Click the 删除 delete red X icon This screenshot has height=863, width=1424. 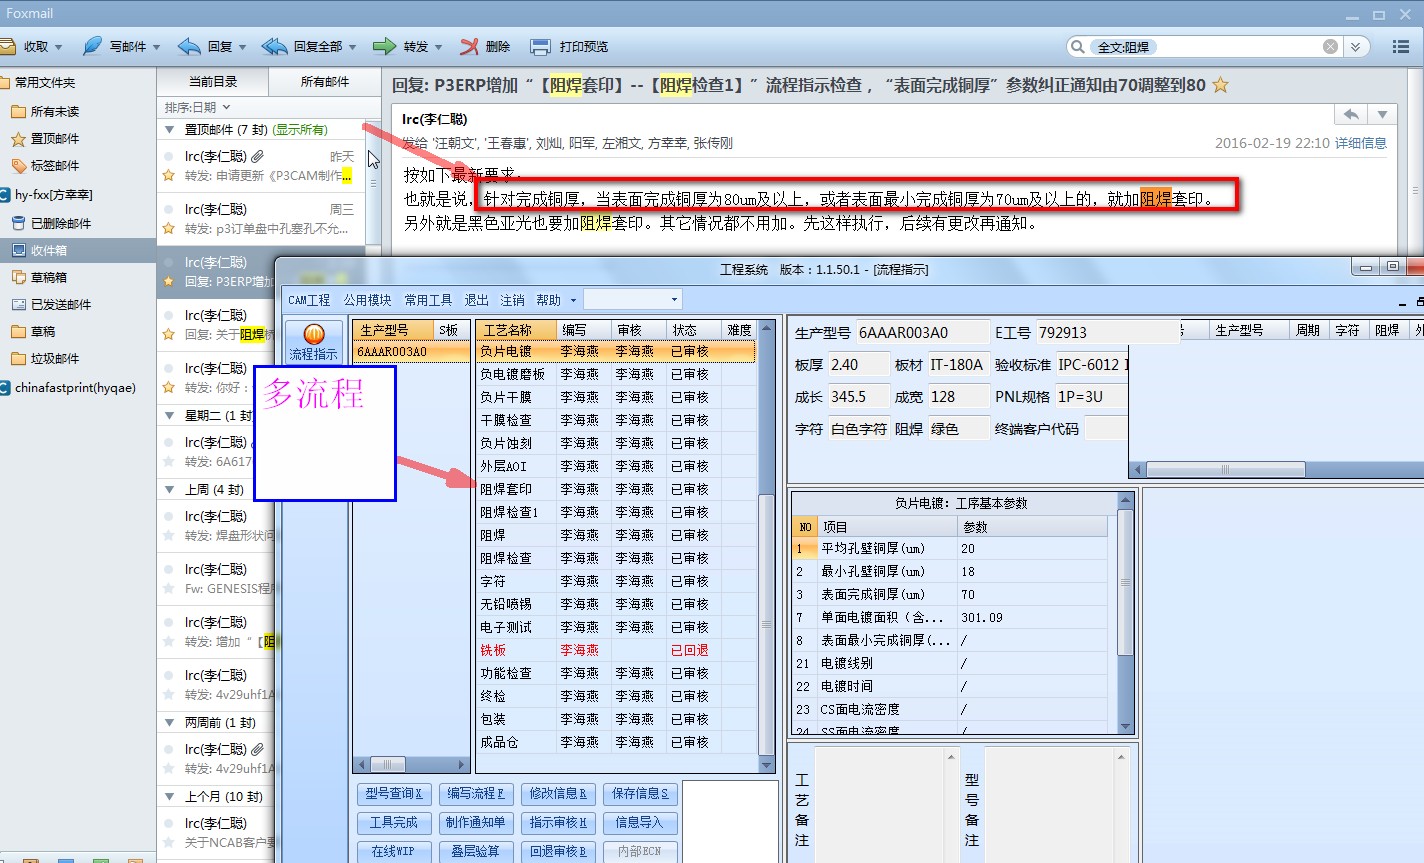[x=469, y=46]
